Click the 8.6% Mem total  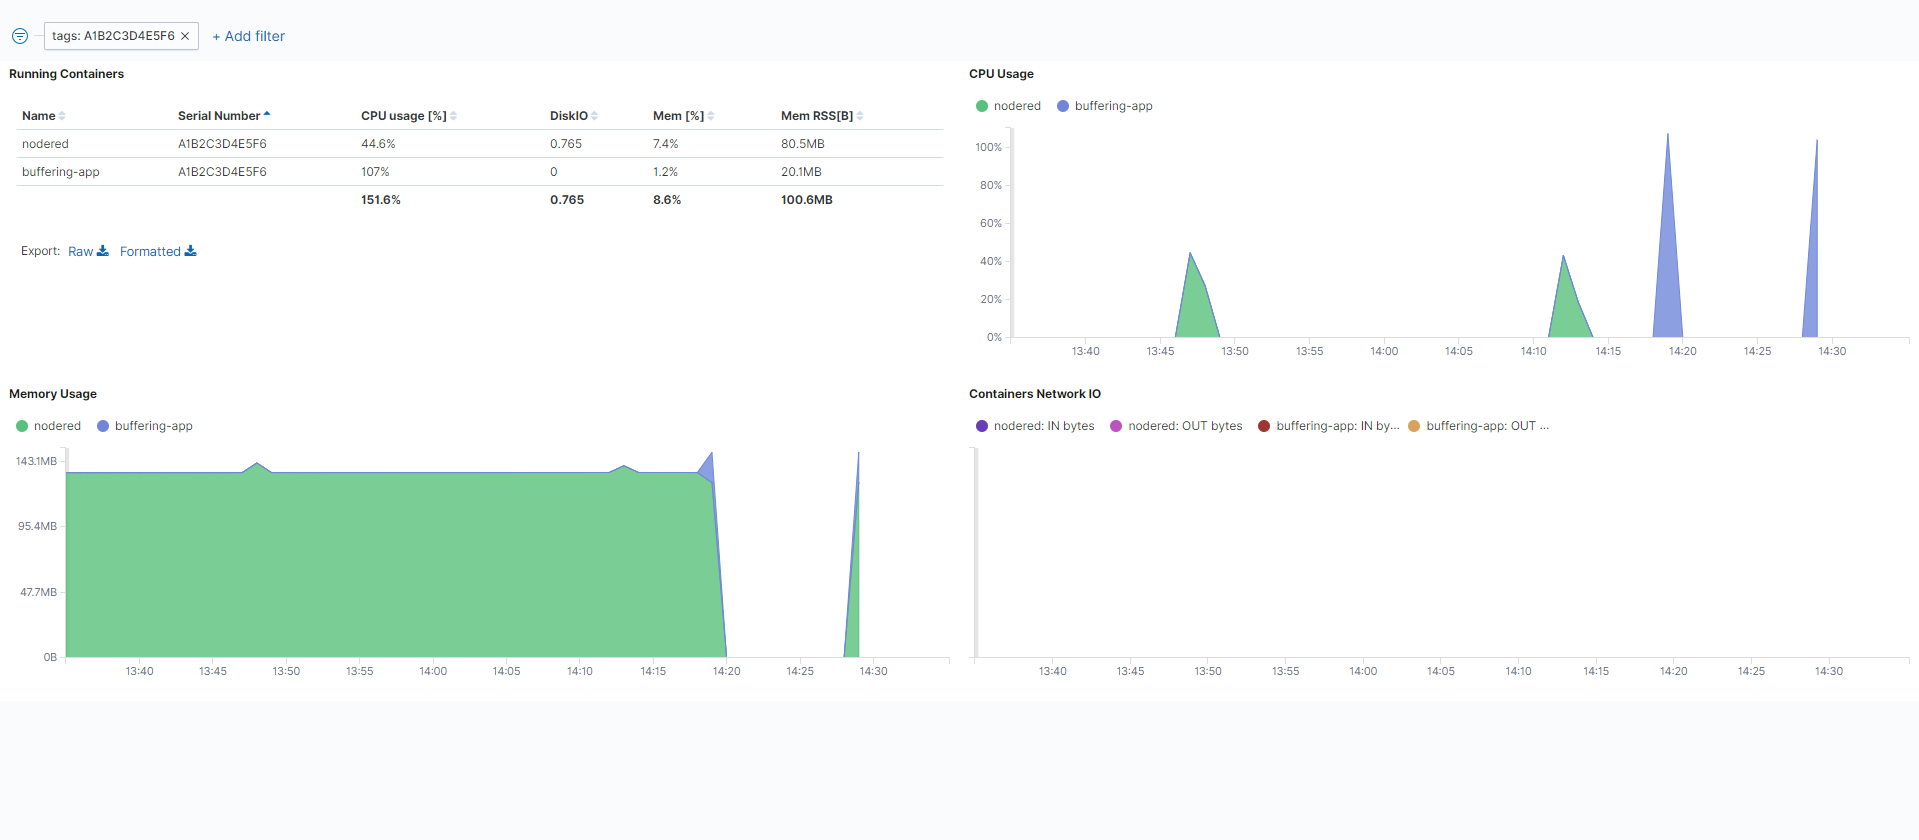coord(667,200)
